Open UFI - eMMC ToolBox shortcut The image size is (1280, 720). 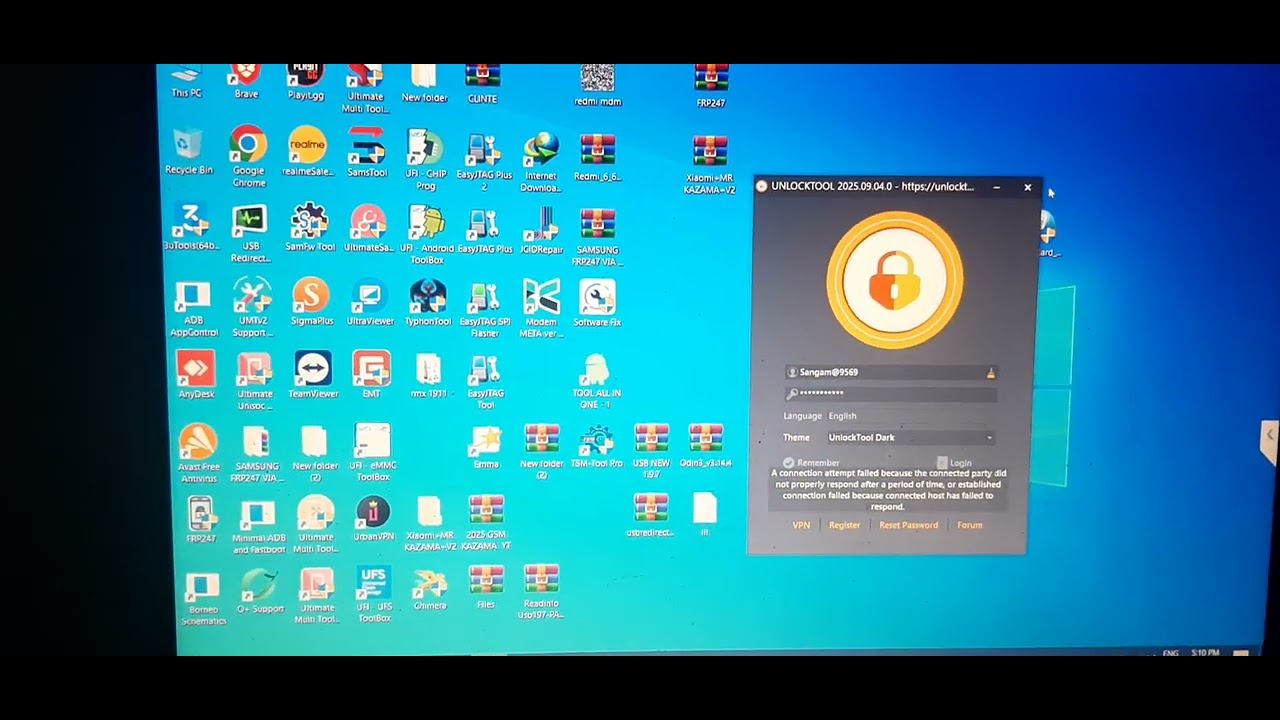[x=372, y=453]
